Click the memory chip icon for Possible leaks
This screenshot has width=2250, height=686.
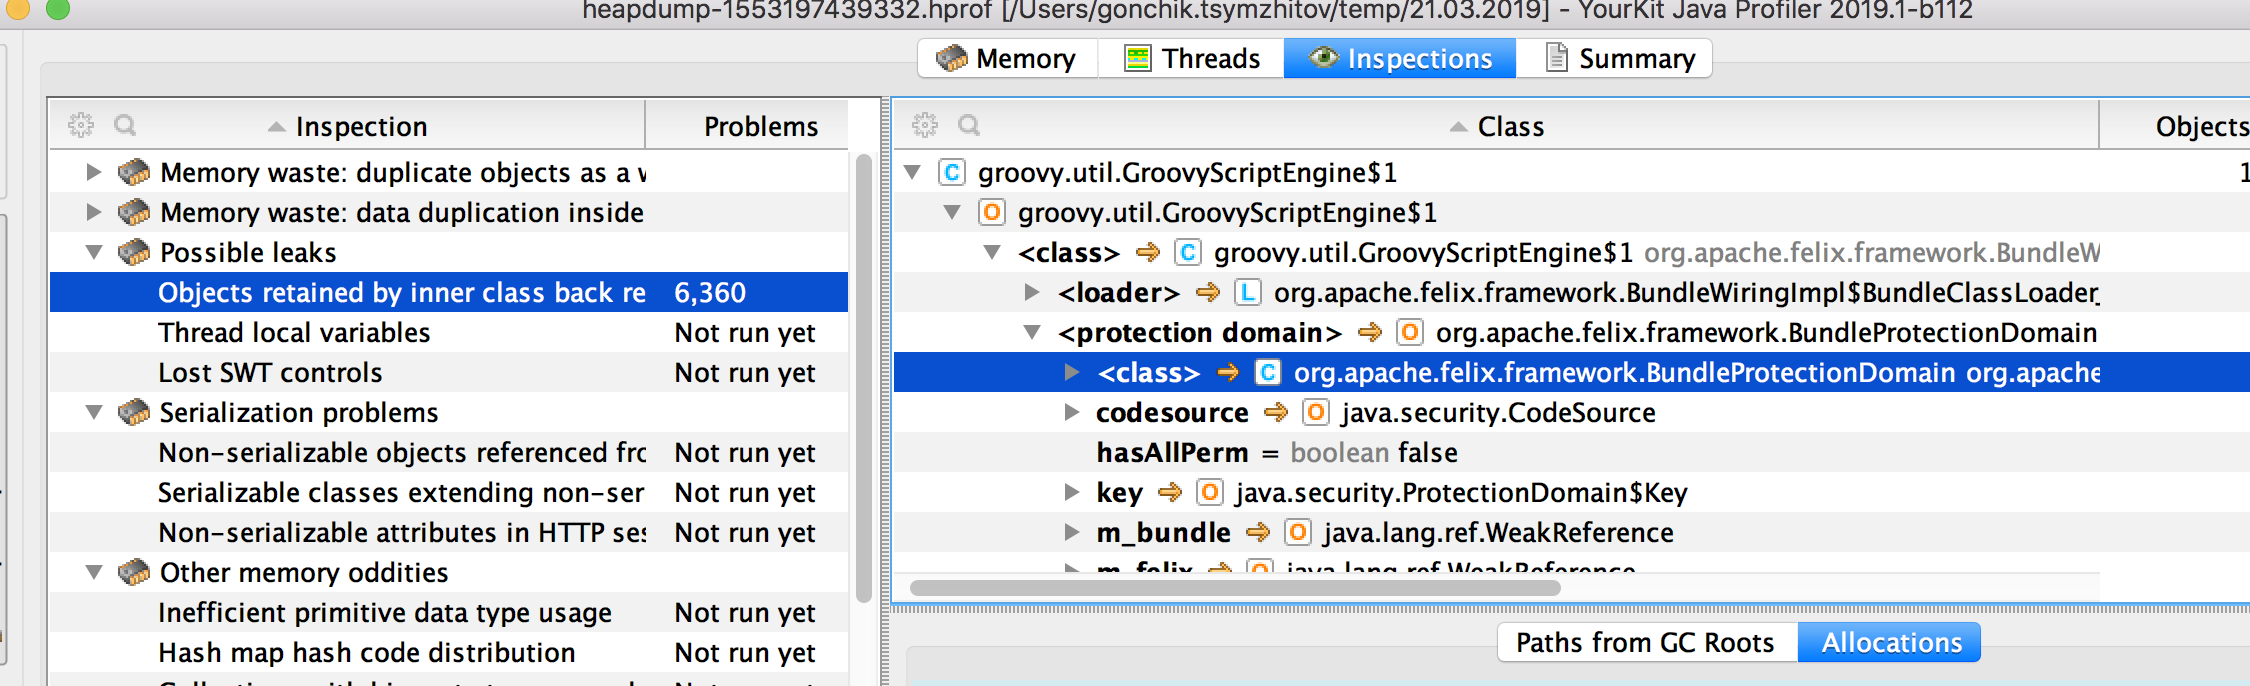point(134,252)
